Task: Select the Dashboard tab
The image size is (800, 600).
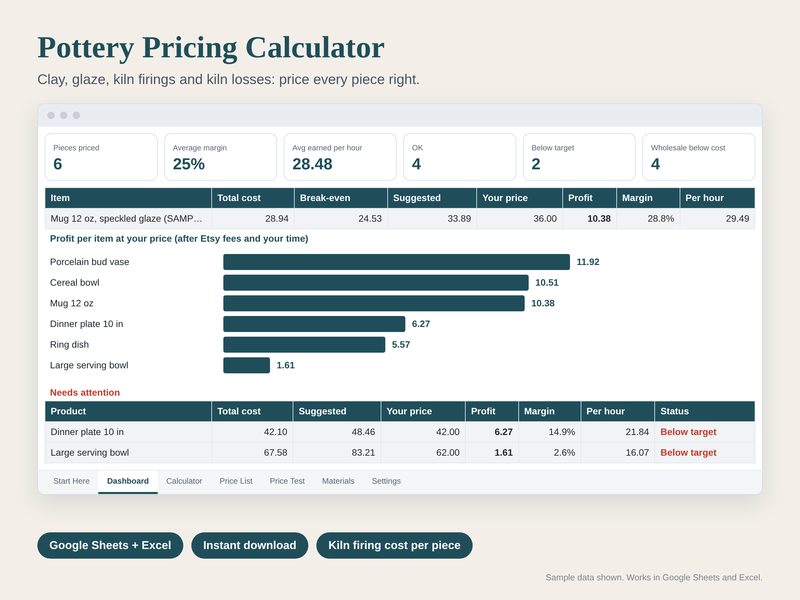Action: [128, 481]
